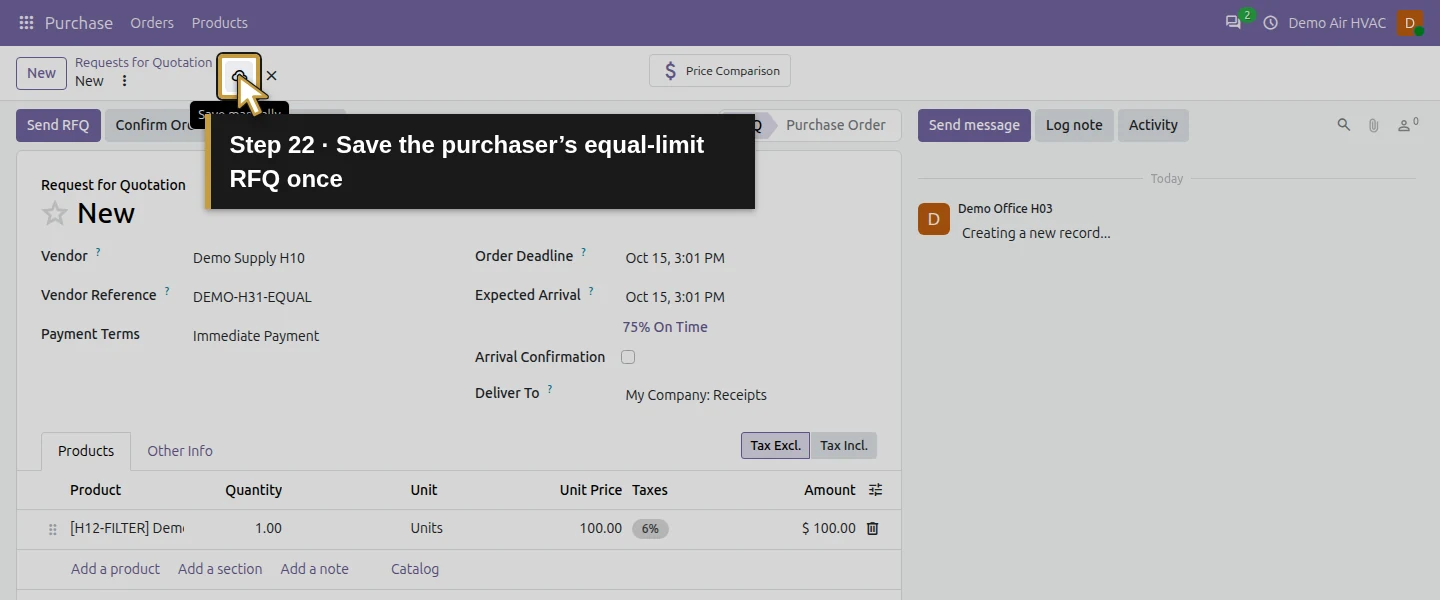Select the Other Info tab
The height and width of the screenshot is (600, 1440).
pos(180,451)
